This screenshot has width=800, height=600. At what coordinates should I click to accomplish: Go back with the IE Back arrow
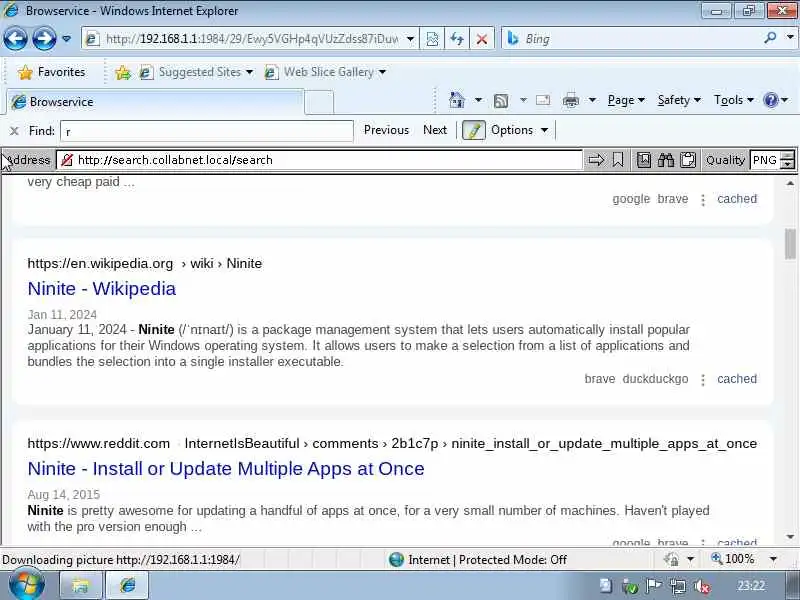coord(15,38)
